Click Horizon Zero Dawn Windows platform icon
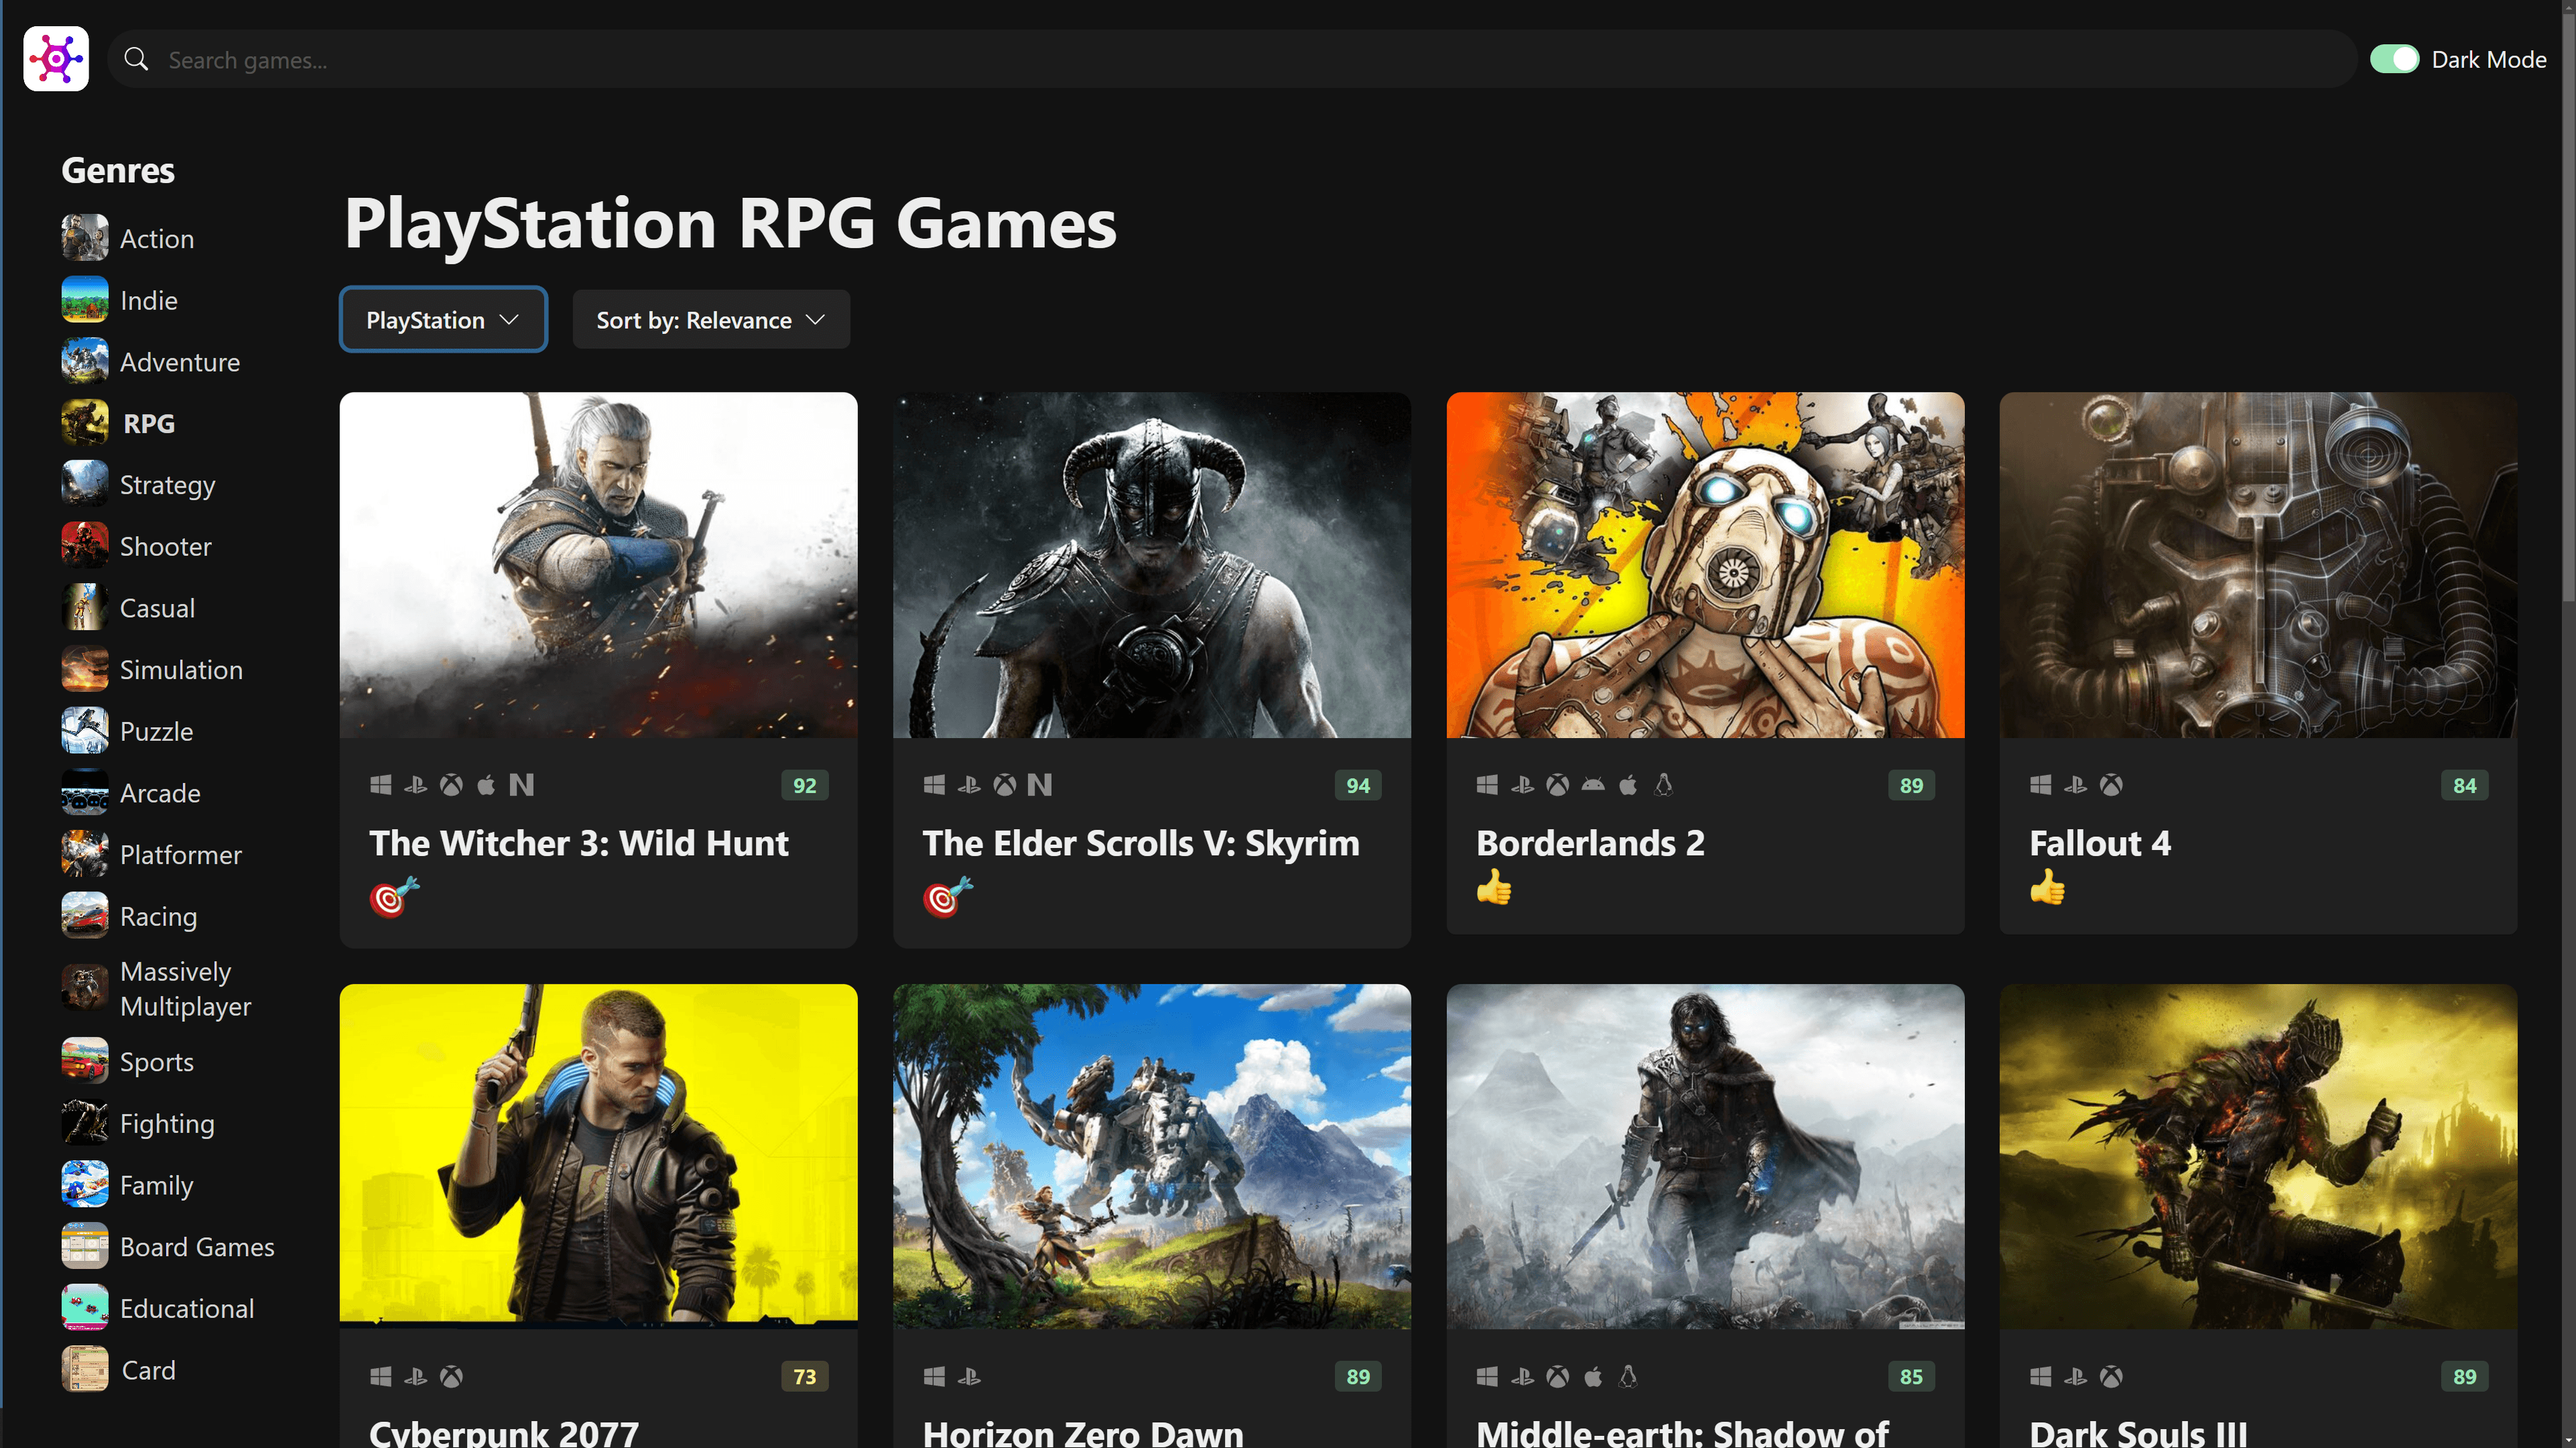This screenshot has height=1448, width=2576. click(x=934, y=1376)
